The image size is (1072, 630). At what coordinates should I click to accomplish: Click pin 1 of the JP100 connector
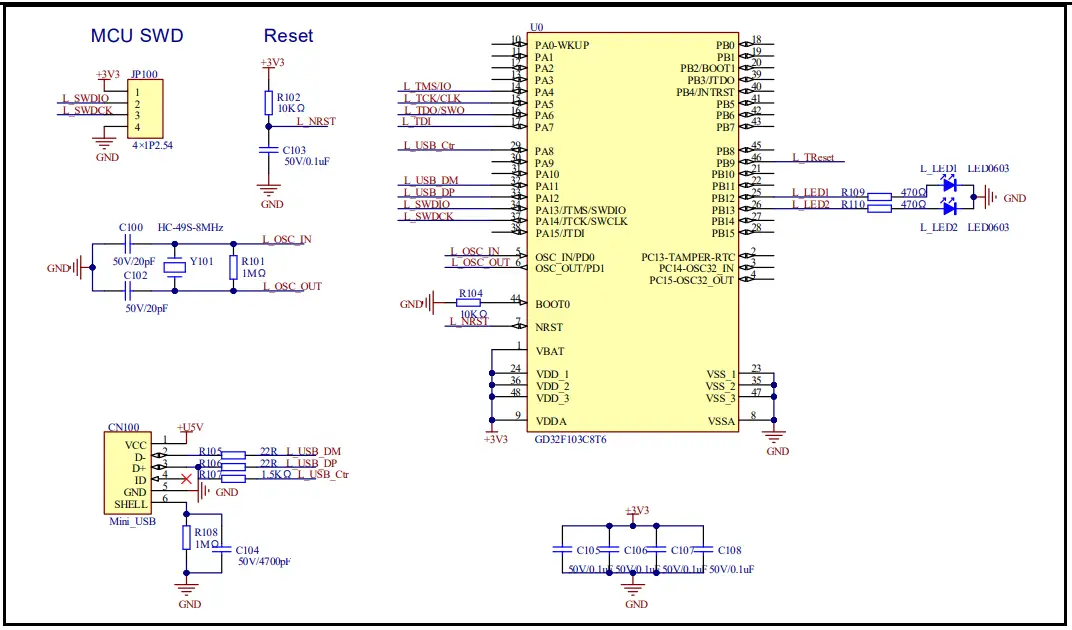136,90
